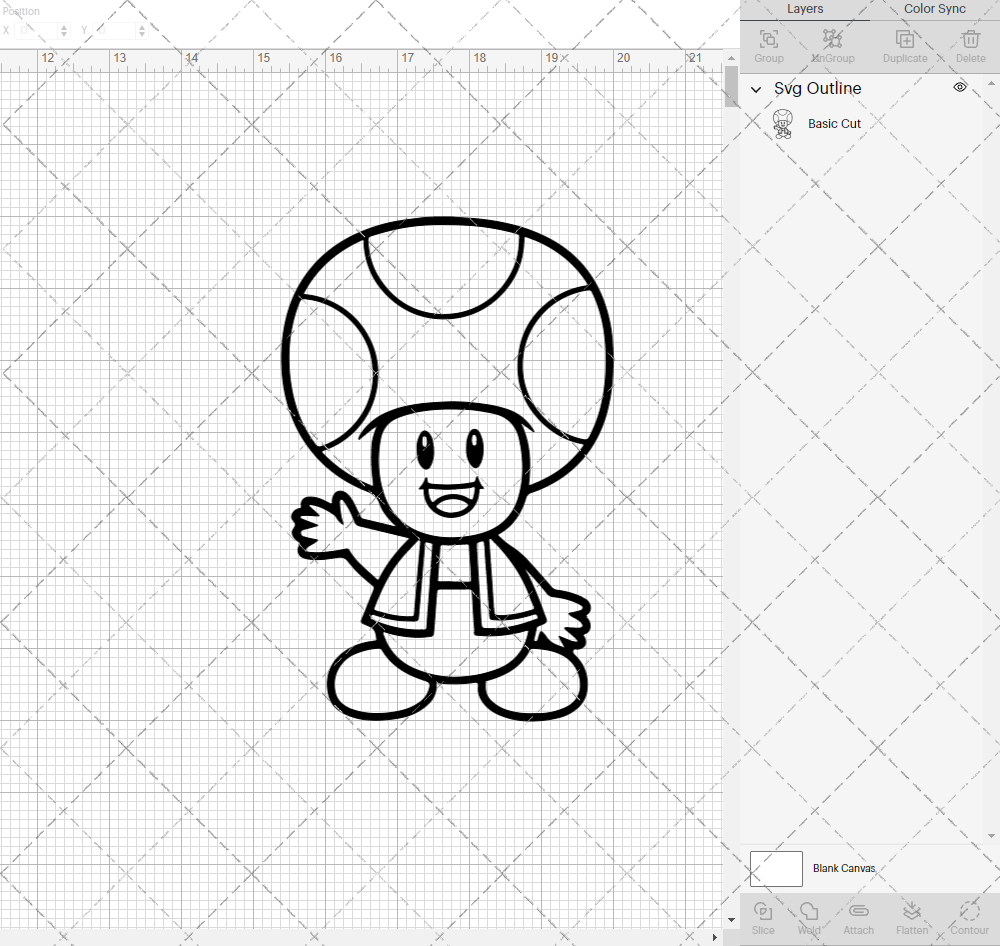Viewport: 1000px width, 946px height.
Task: Click the Delete trash icon
Action: (969, 45)
